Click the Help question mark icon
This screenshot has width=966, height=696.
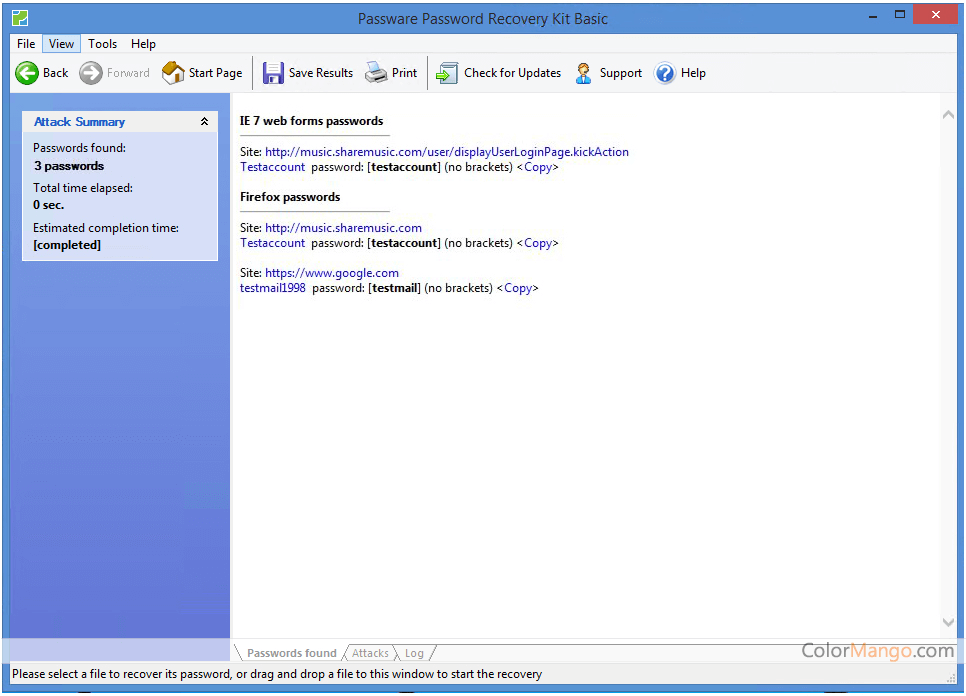(x=665, y=73)
